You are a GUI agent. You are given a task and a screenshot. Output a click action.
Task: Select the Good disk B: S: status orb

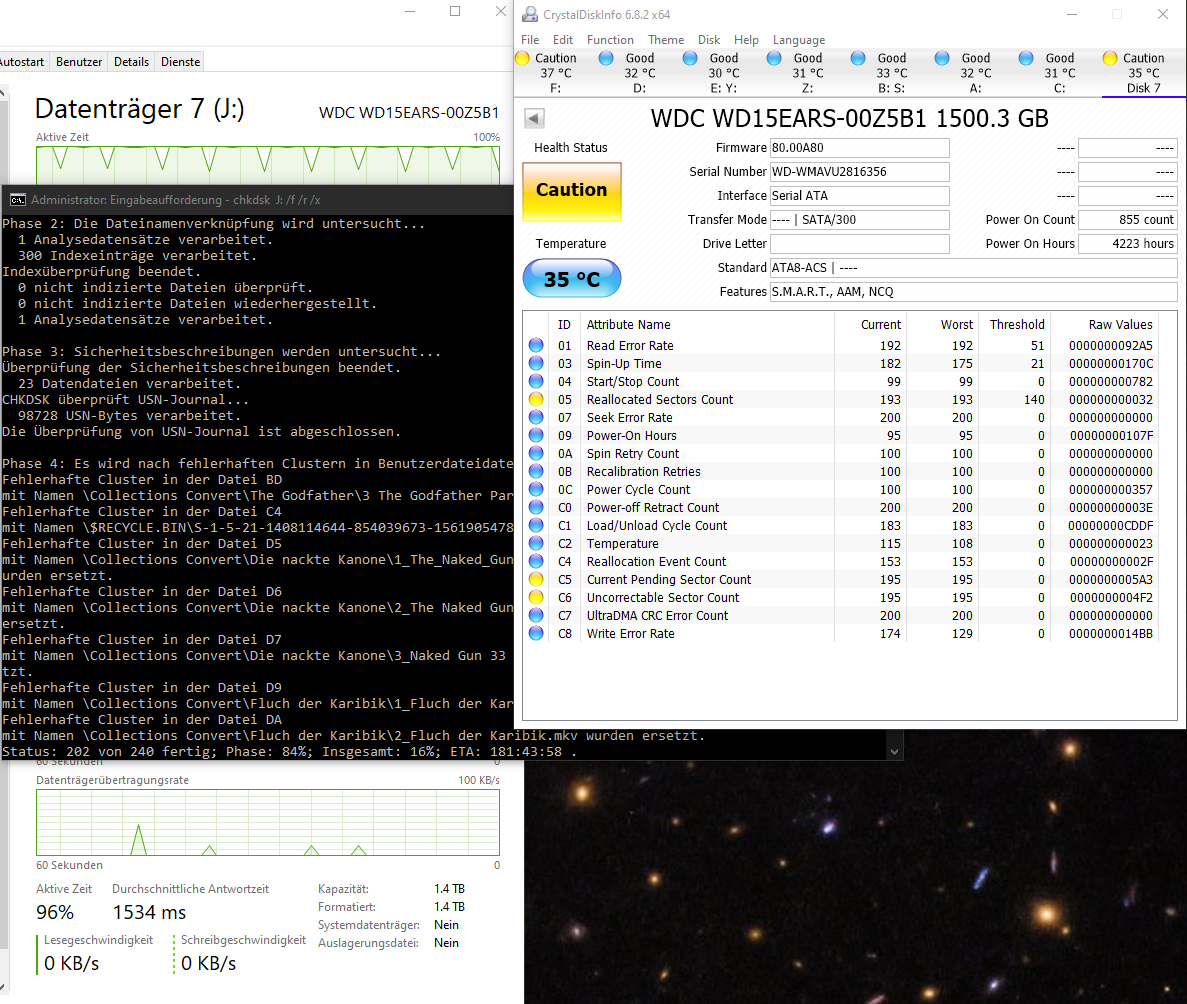(858, 58)
